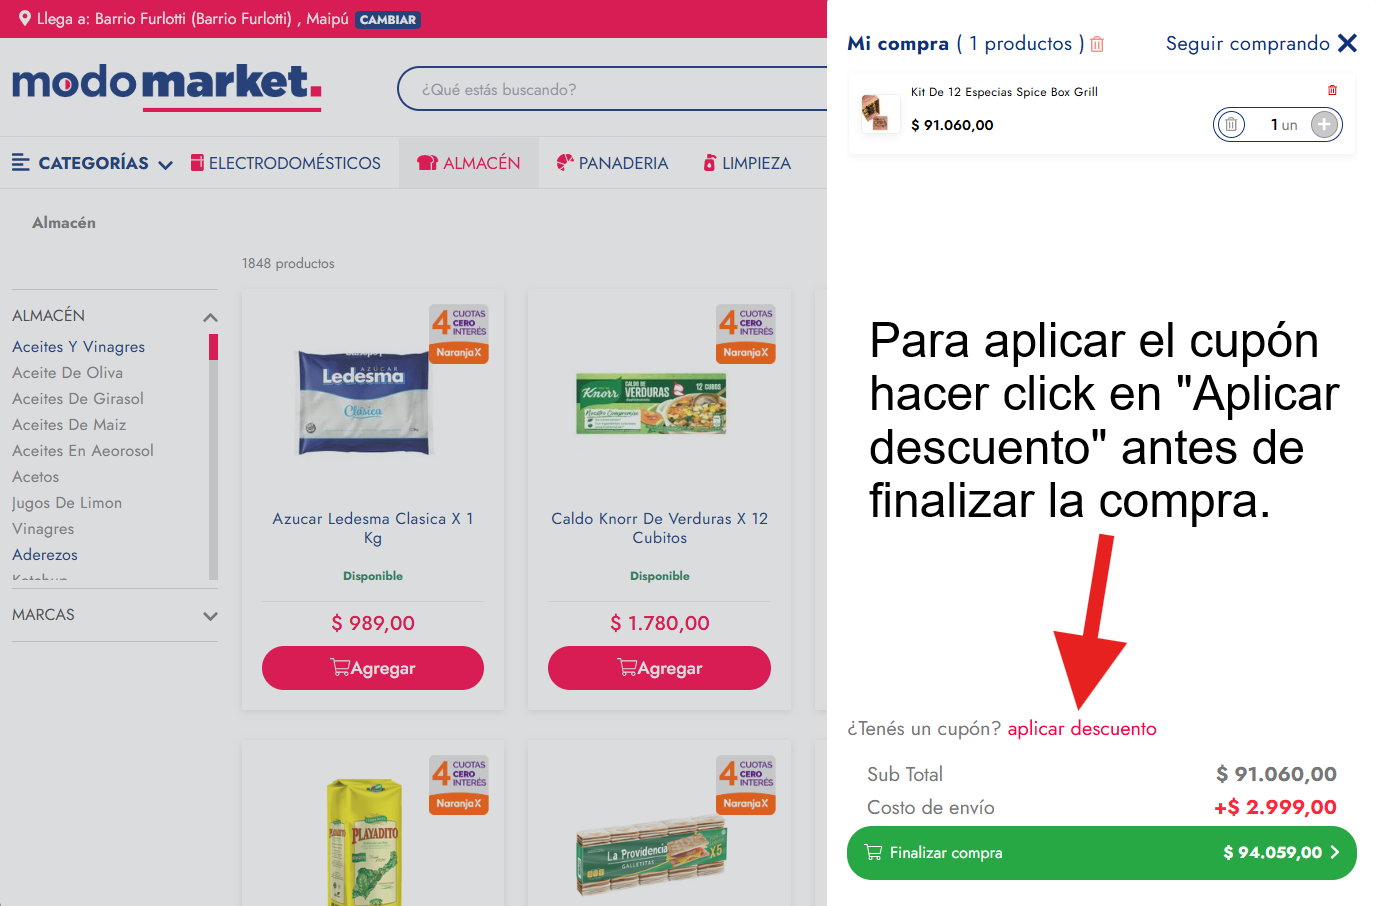Go to the PANADERIA category
The image size is (1376, 906).
[612, 163]
